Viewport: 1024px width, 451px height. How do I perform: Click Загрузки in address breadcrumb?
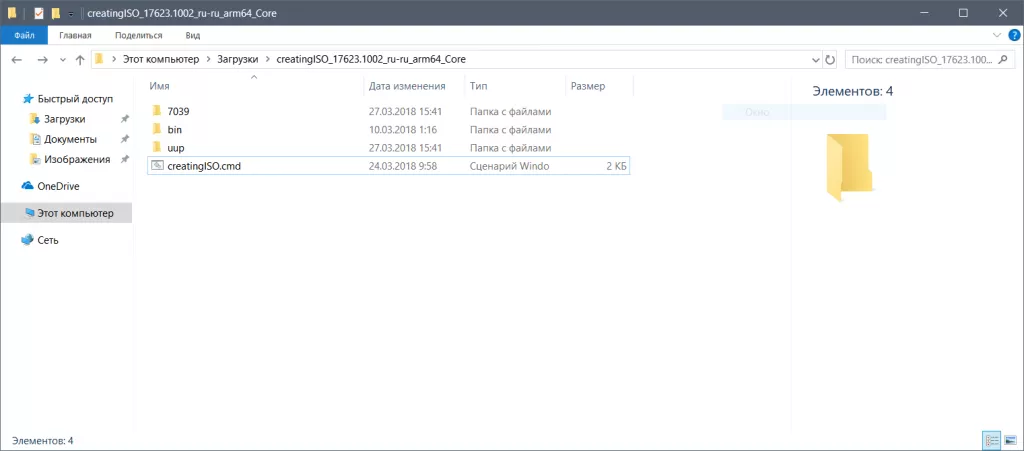tap(238, 59)
